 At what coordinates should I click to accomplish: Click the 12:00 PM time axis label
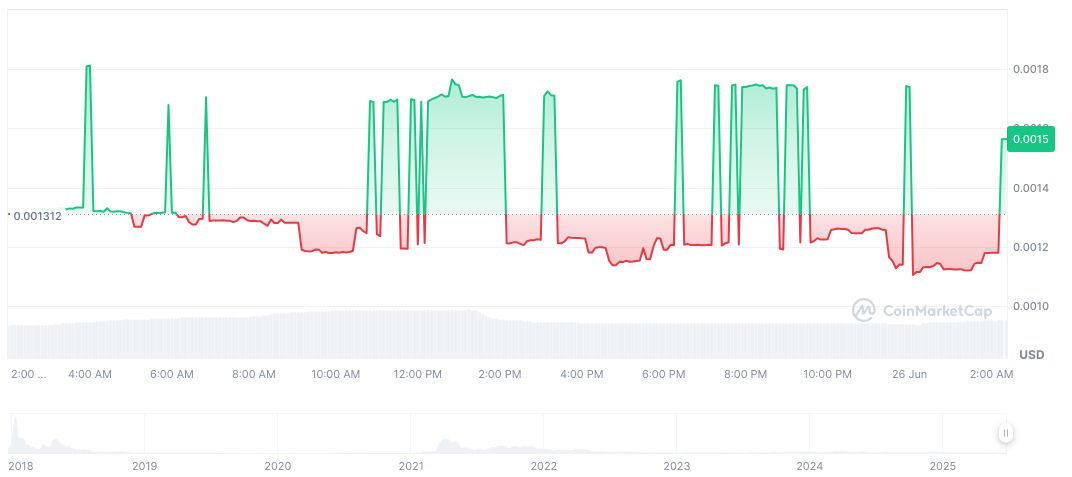tap(417, 374)
